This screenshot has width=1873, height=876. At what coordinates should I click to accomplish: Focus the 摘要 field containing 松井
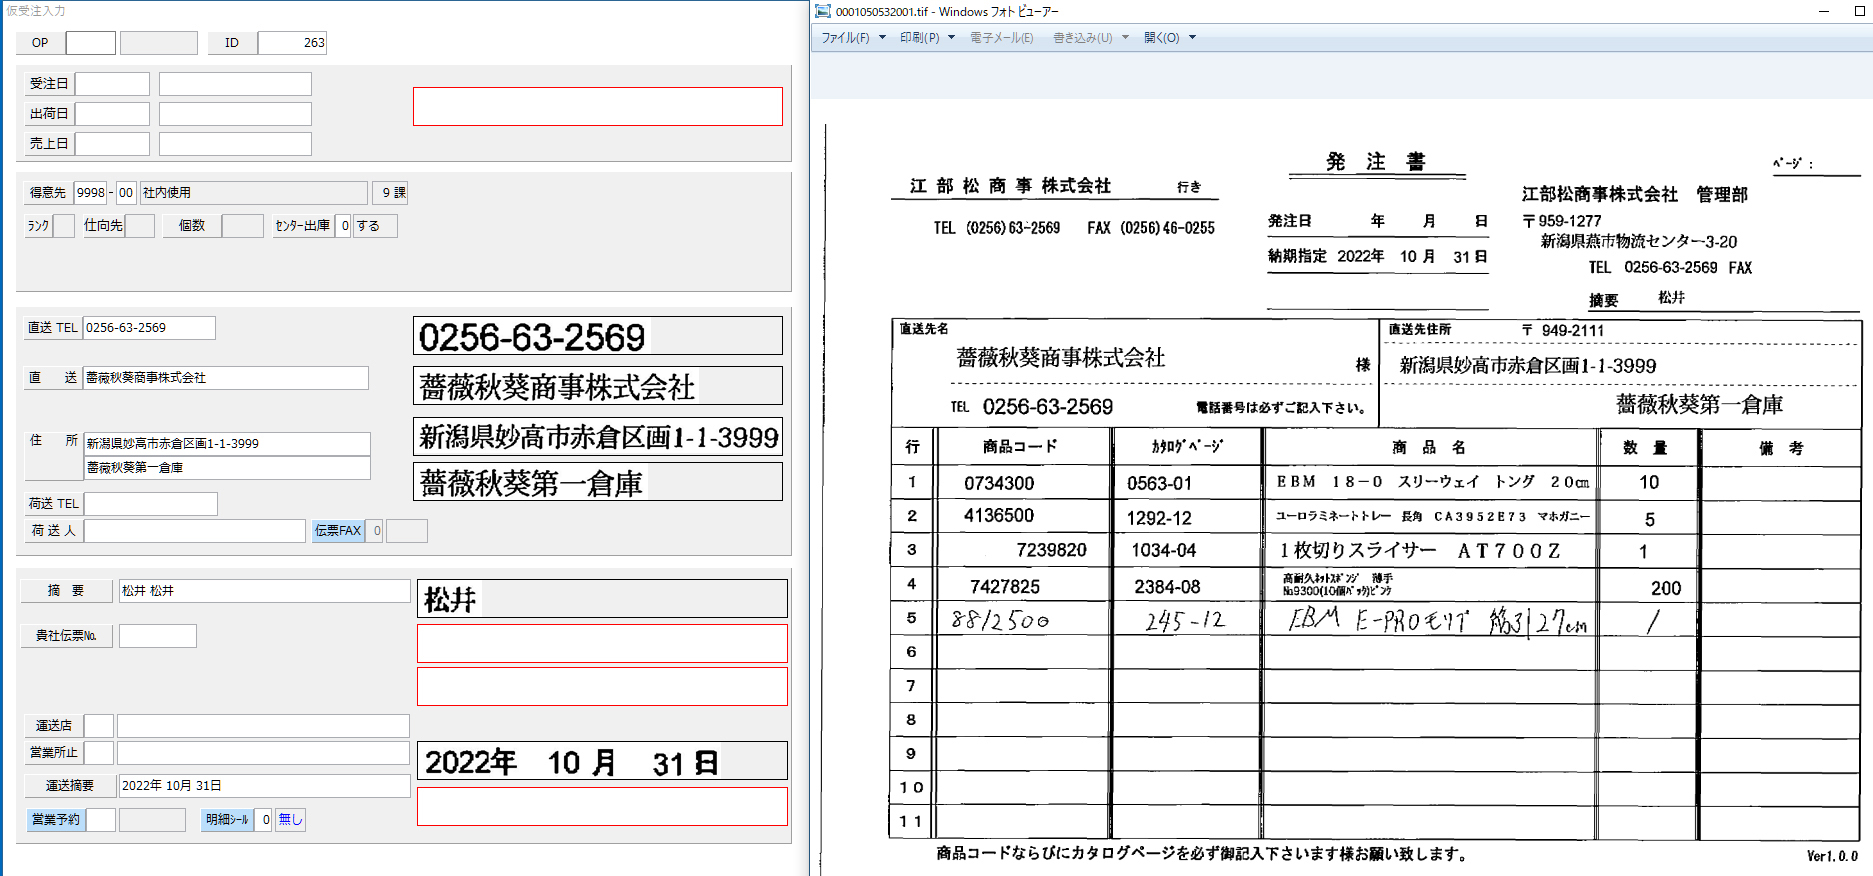[x=264, y=591]
